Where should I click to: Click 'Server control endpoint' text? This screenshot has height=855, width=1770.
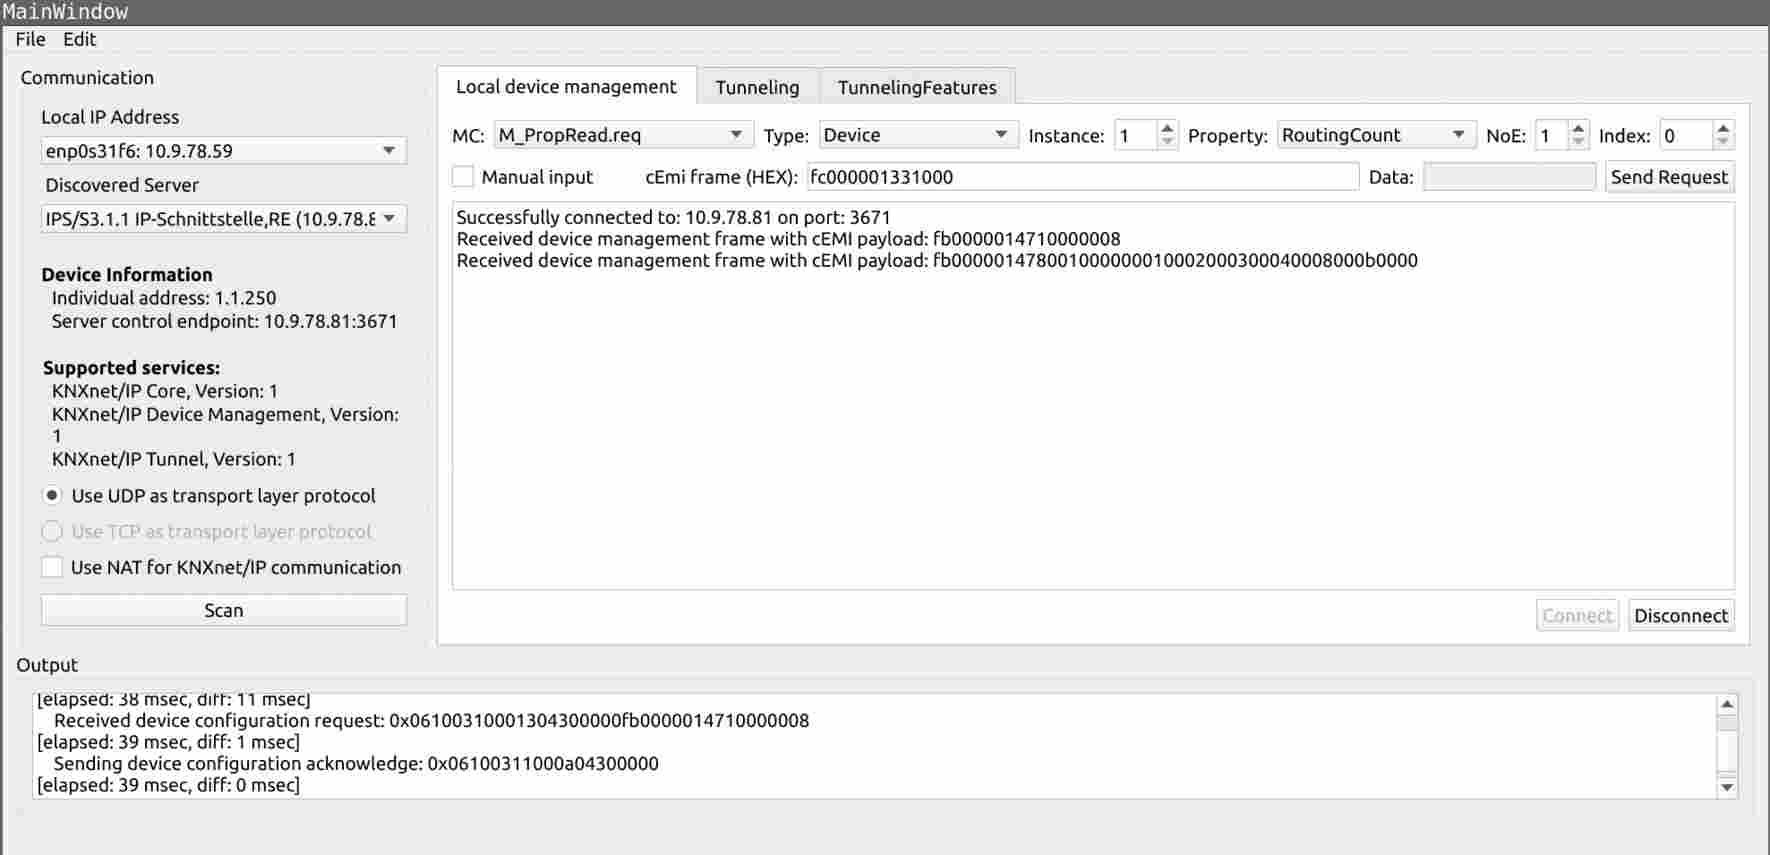[224, 322]
